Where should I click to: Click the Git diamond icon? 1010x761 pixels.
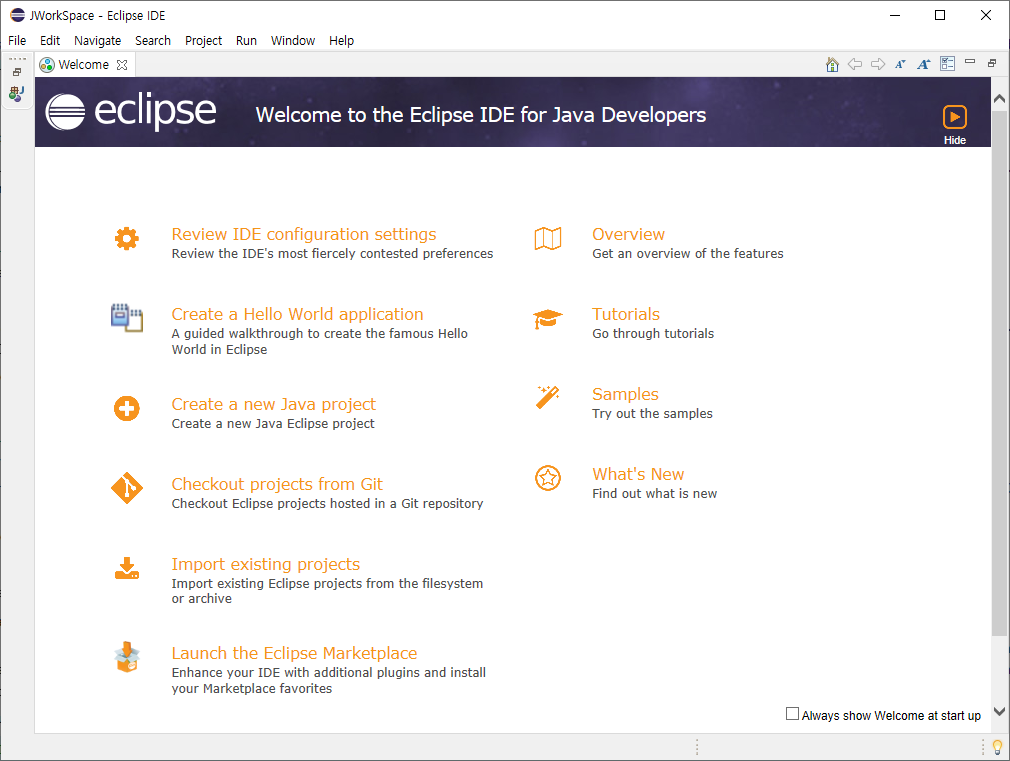pyautogui.click(x=127, y=488)
